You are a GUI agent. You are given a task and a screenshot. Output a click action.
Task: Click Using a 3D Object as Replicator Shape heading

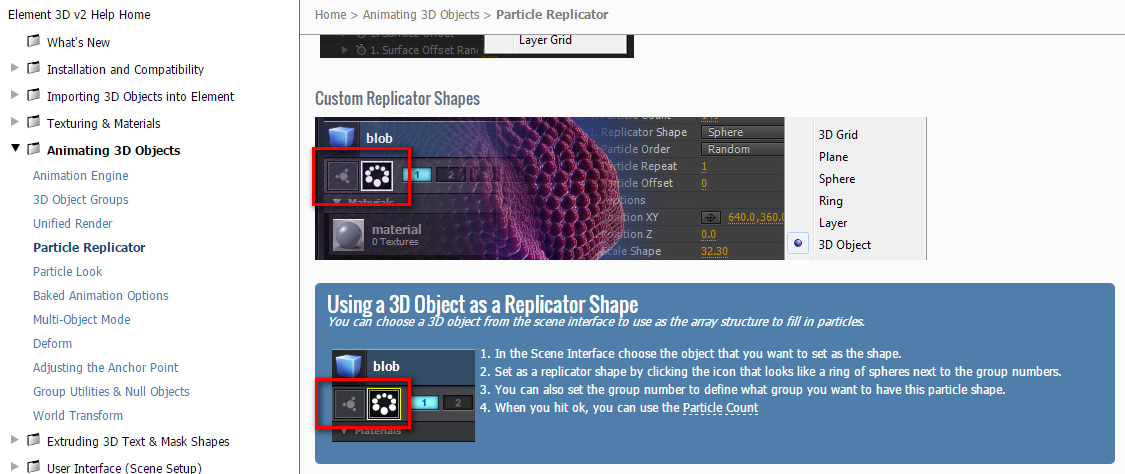(482, 303)
